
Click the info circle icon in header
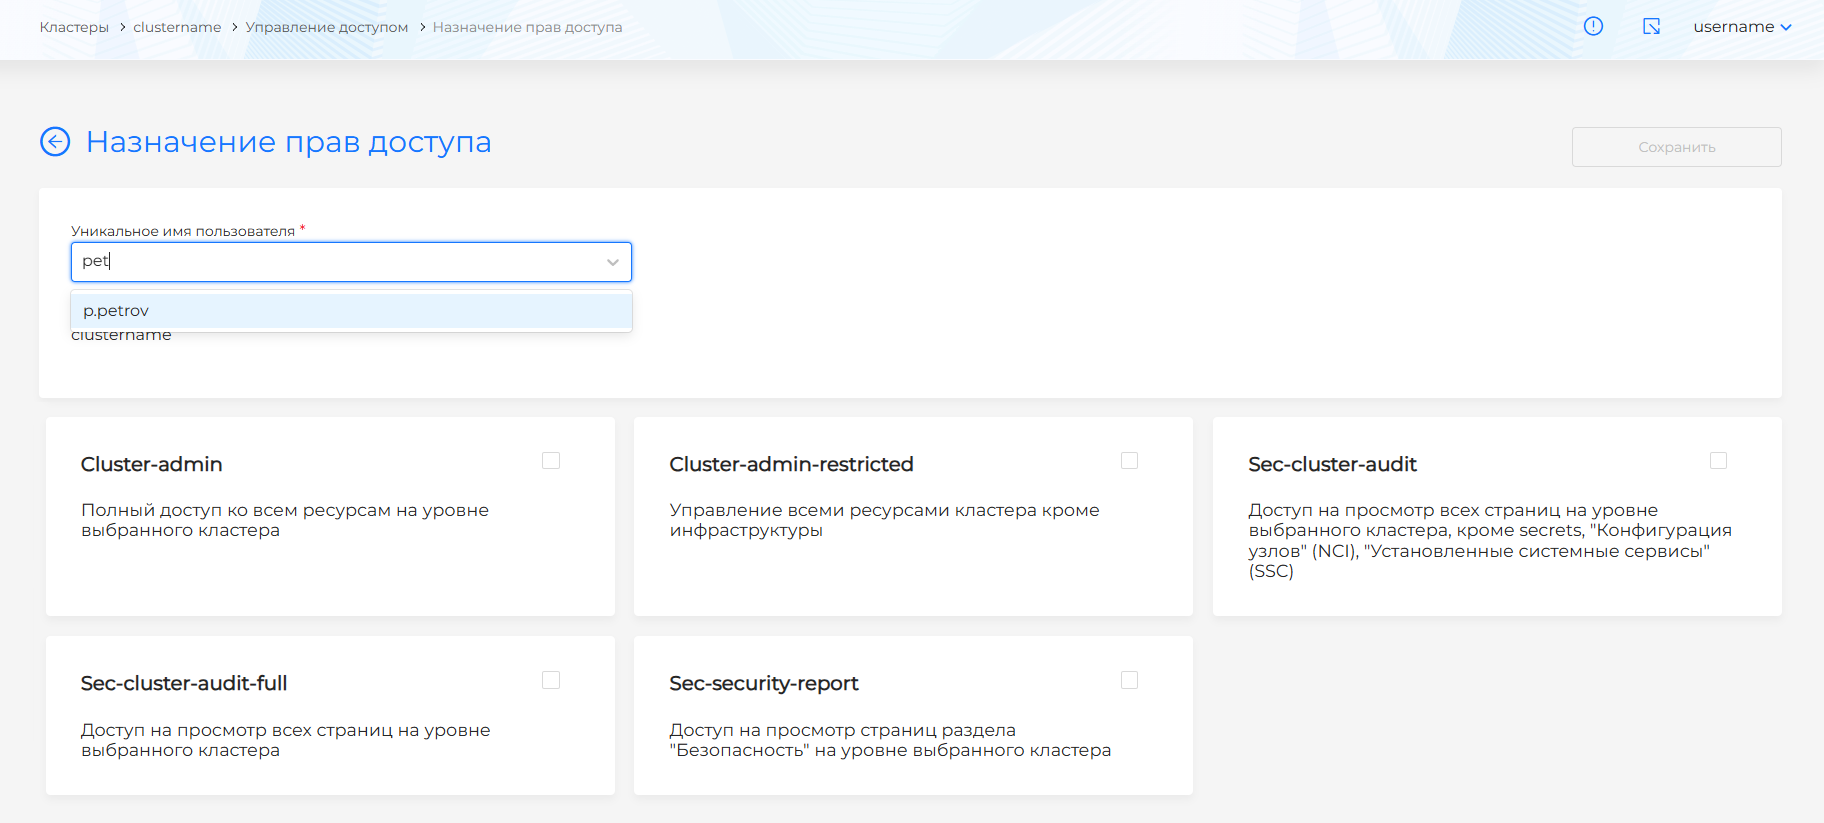click(1593, 27)
